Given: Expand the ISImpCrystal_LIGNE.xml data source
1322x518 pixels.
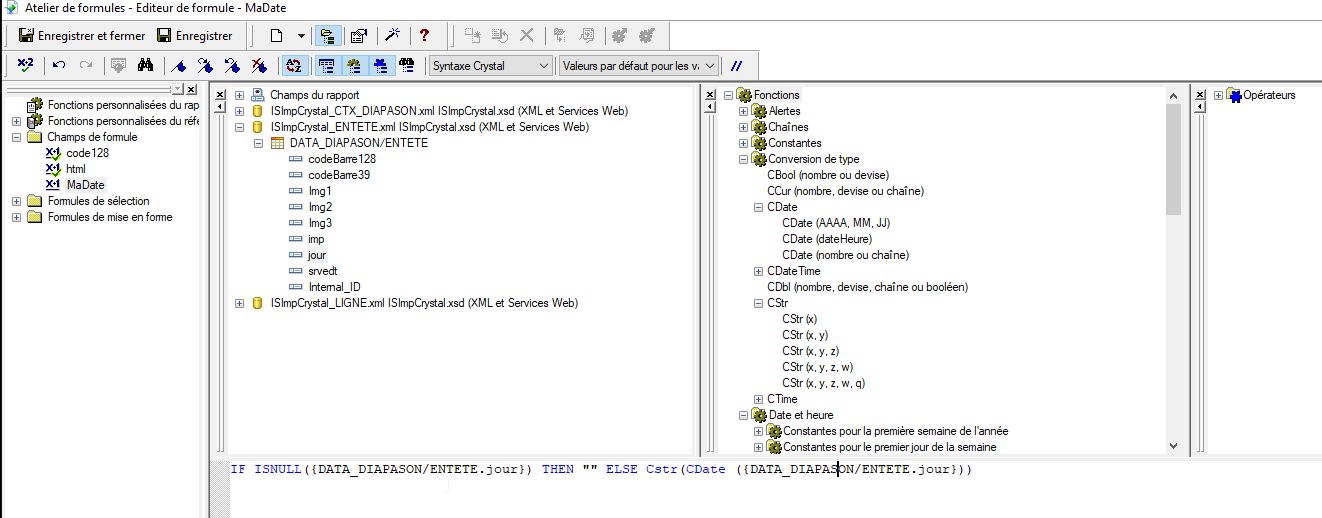Looking at the screenshot, I should point(240,303).
